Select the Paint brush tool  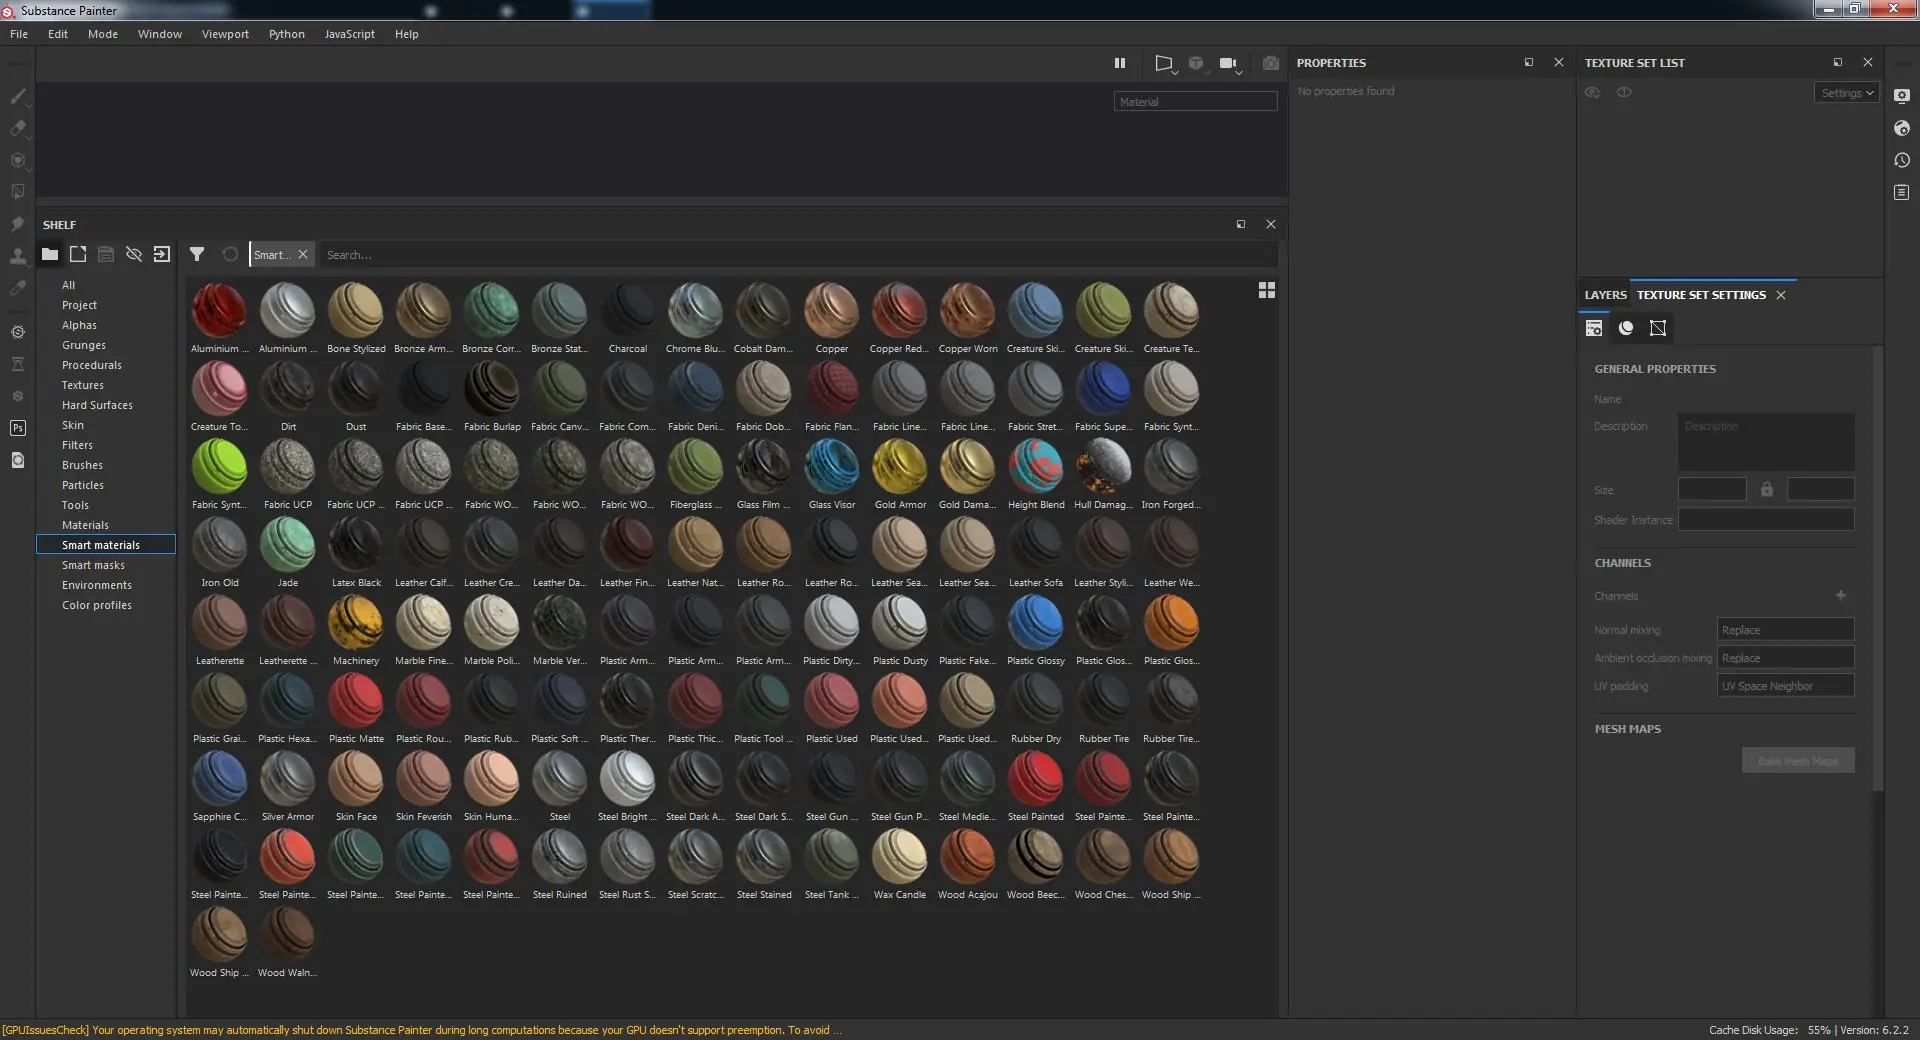(x=18, y=97)
